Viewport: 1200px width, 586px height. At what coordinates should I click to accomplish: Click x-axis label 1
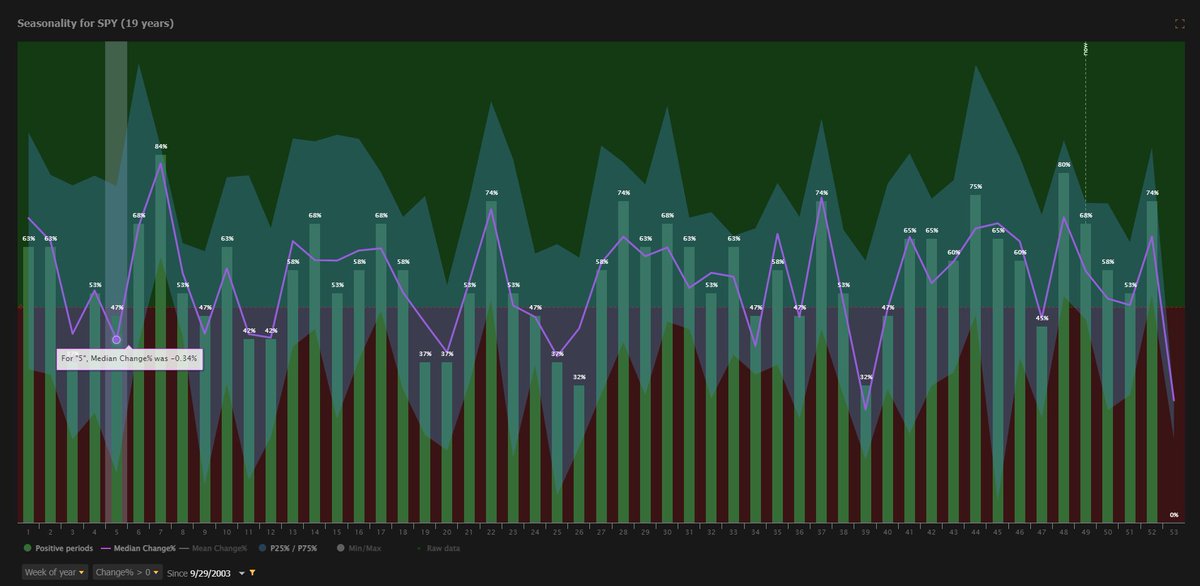28,532
